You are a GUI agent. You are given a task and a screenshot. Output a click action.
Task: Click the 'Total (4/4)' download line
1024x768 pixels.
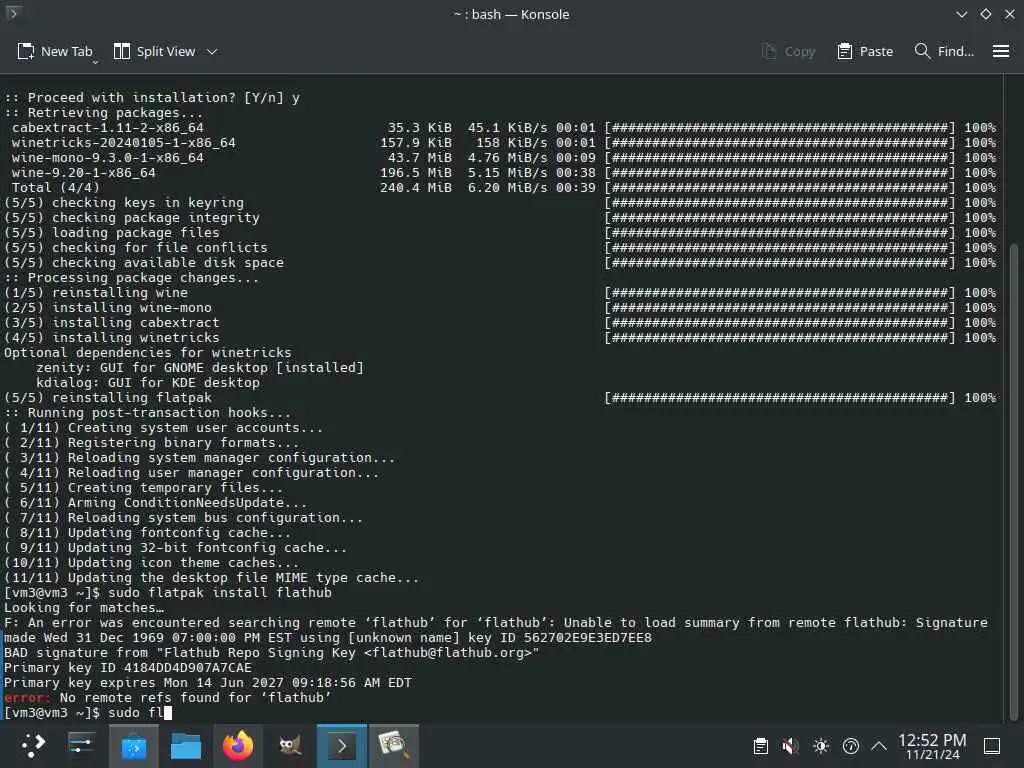[56, 187]
